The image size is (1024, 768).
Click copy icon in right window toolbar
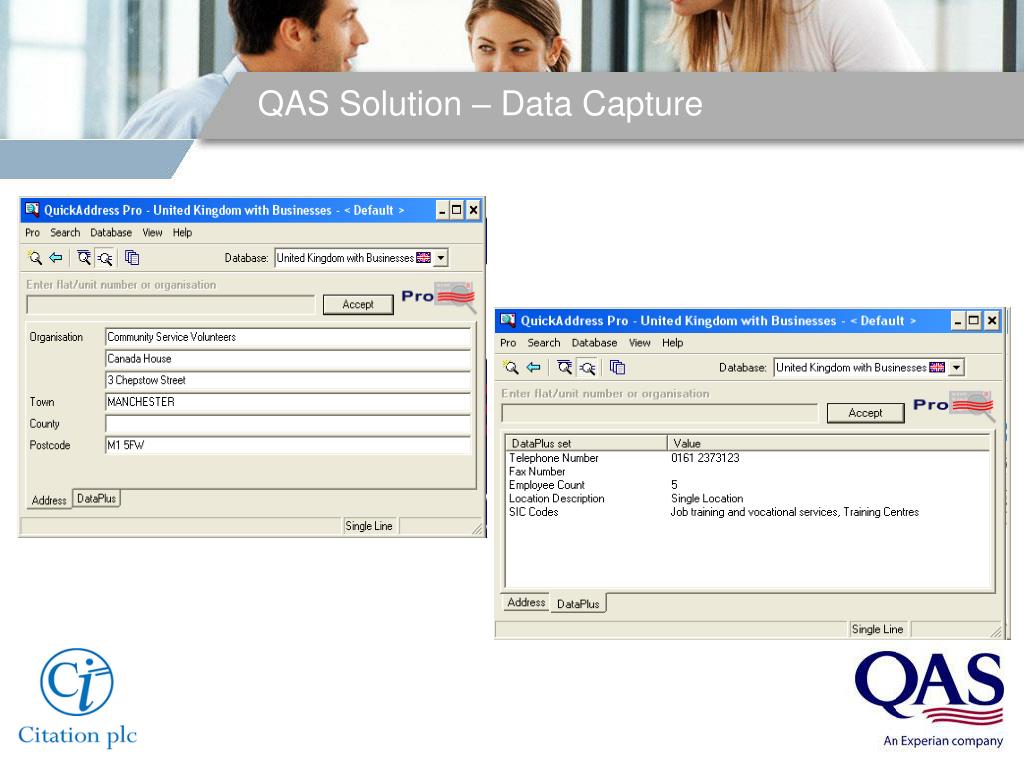617,368
